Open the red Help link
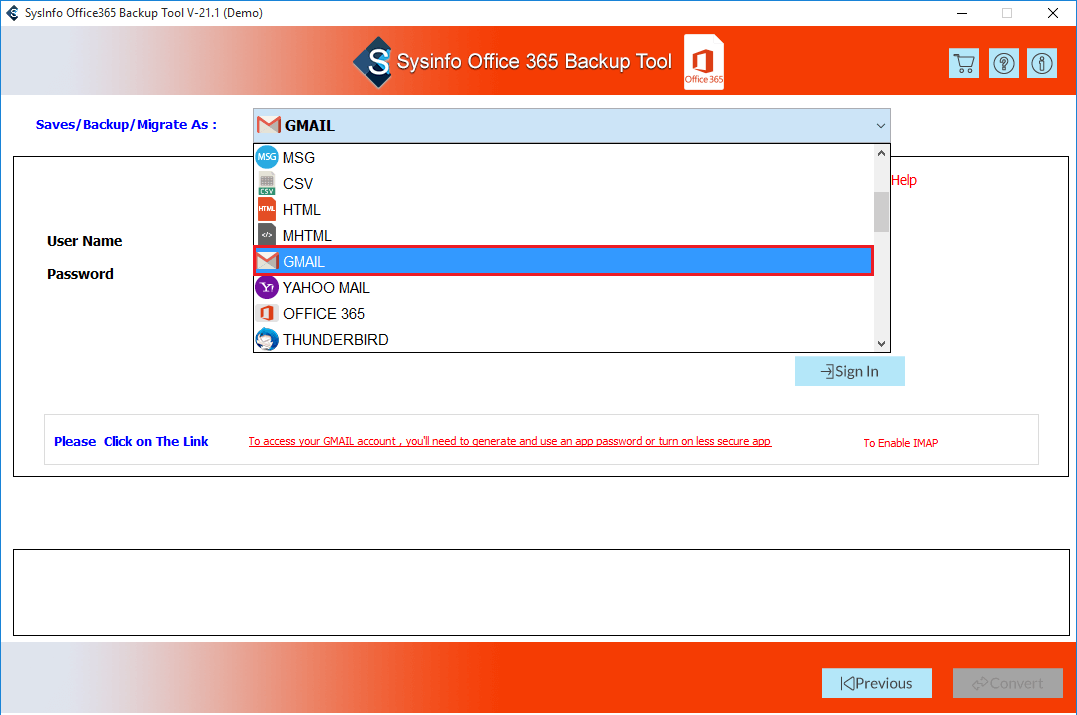The height and width of the screenshot is (715, 1077). pos(904,180)
